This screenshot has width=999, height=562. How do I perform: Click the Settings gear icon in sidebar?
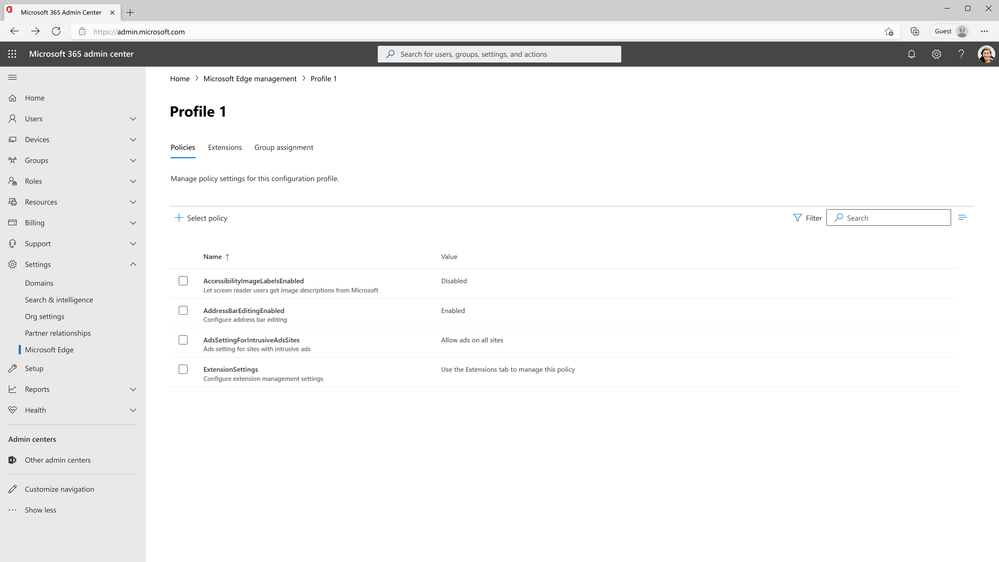(x=12, y=264)
